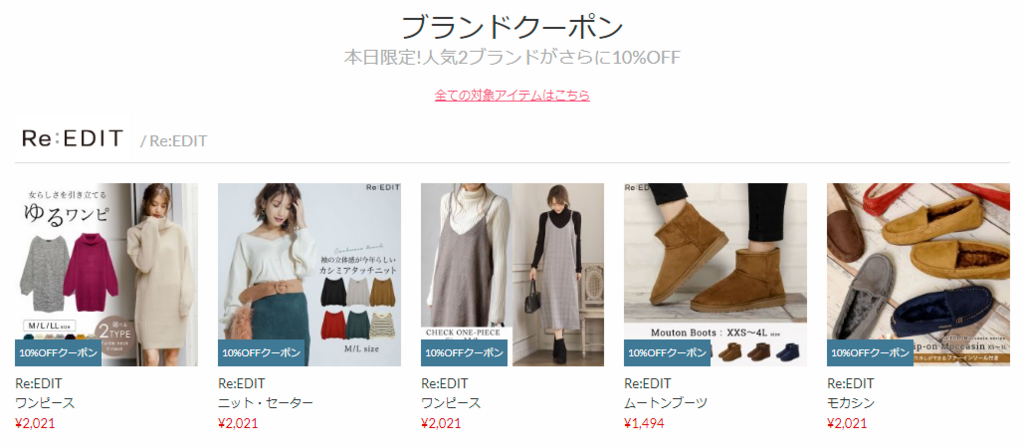Click 10%OFF coupon badge on knit sweater

pyautogui.click(x=261, y=353)
